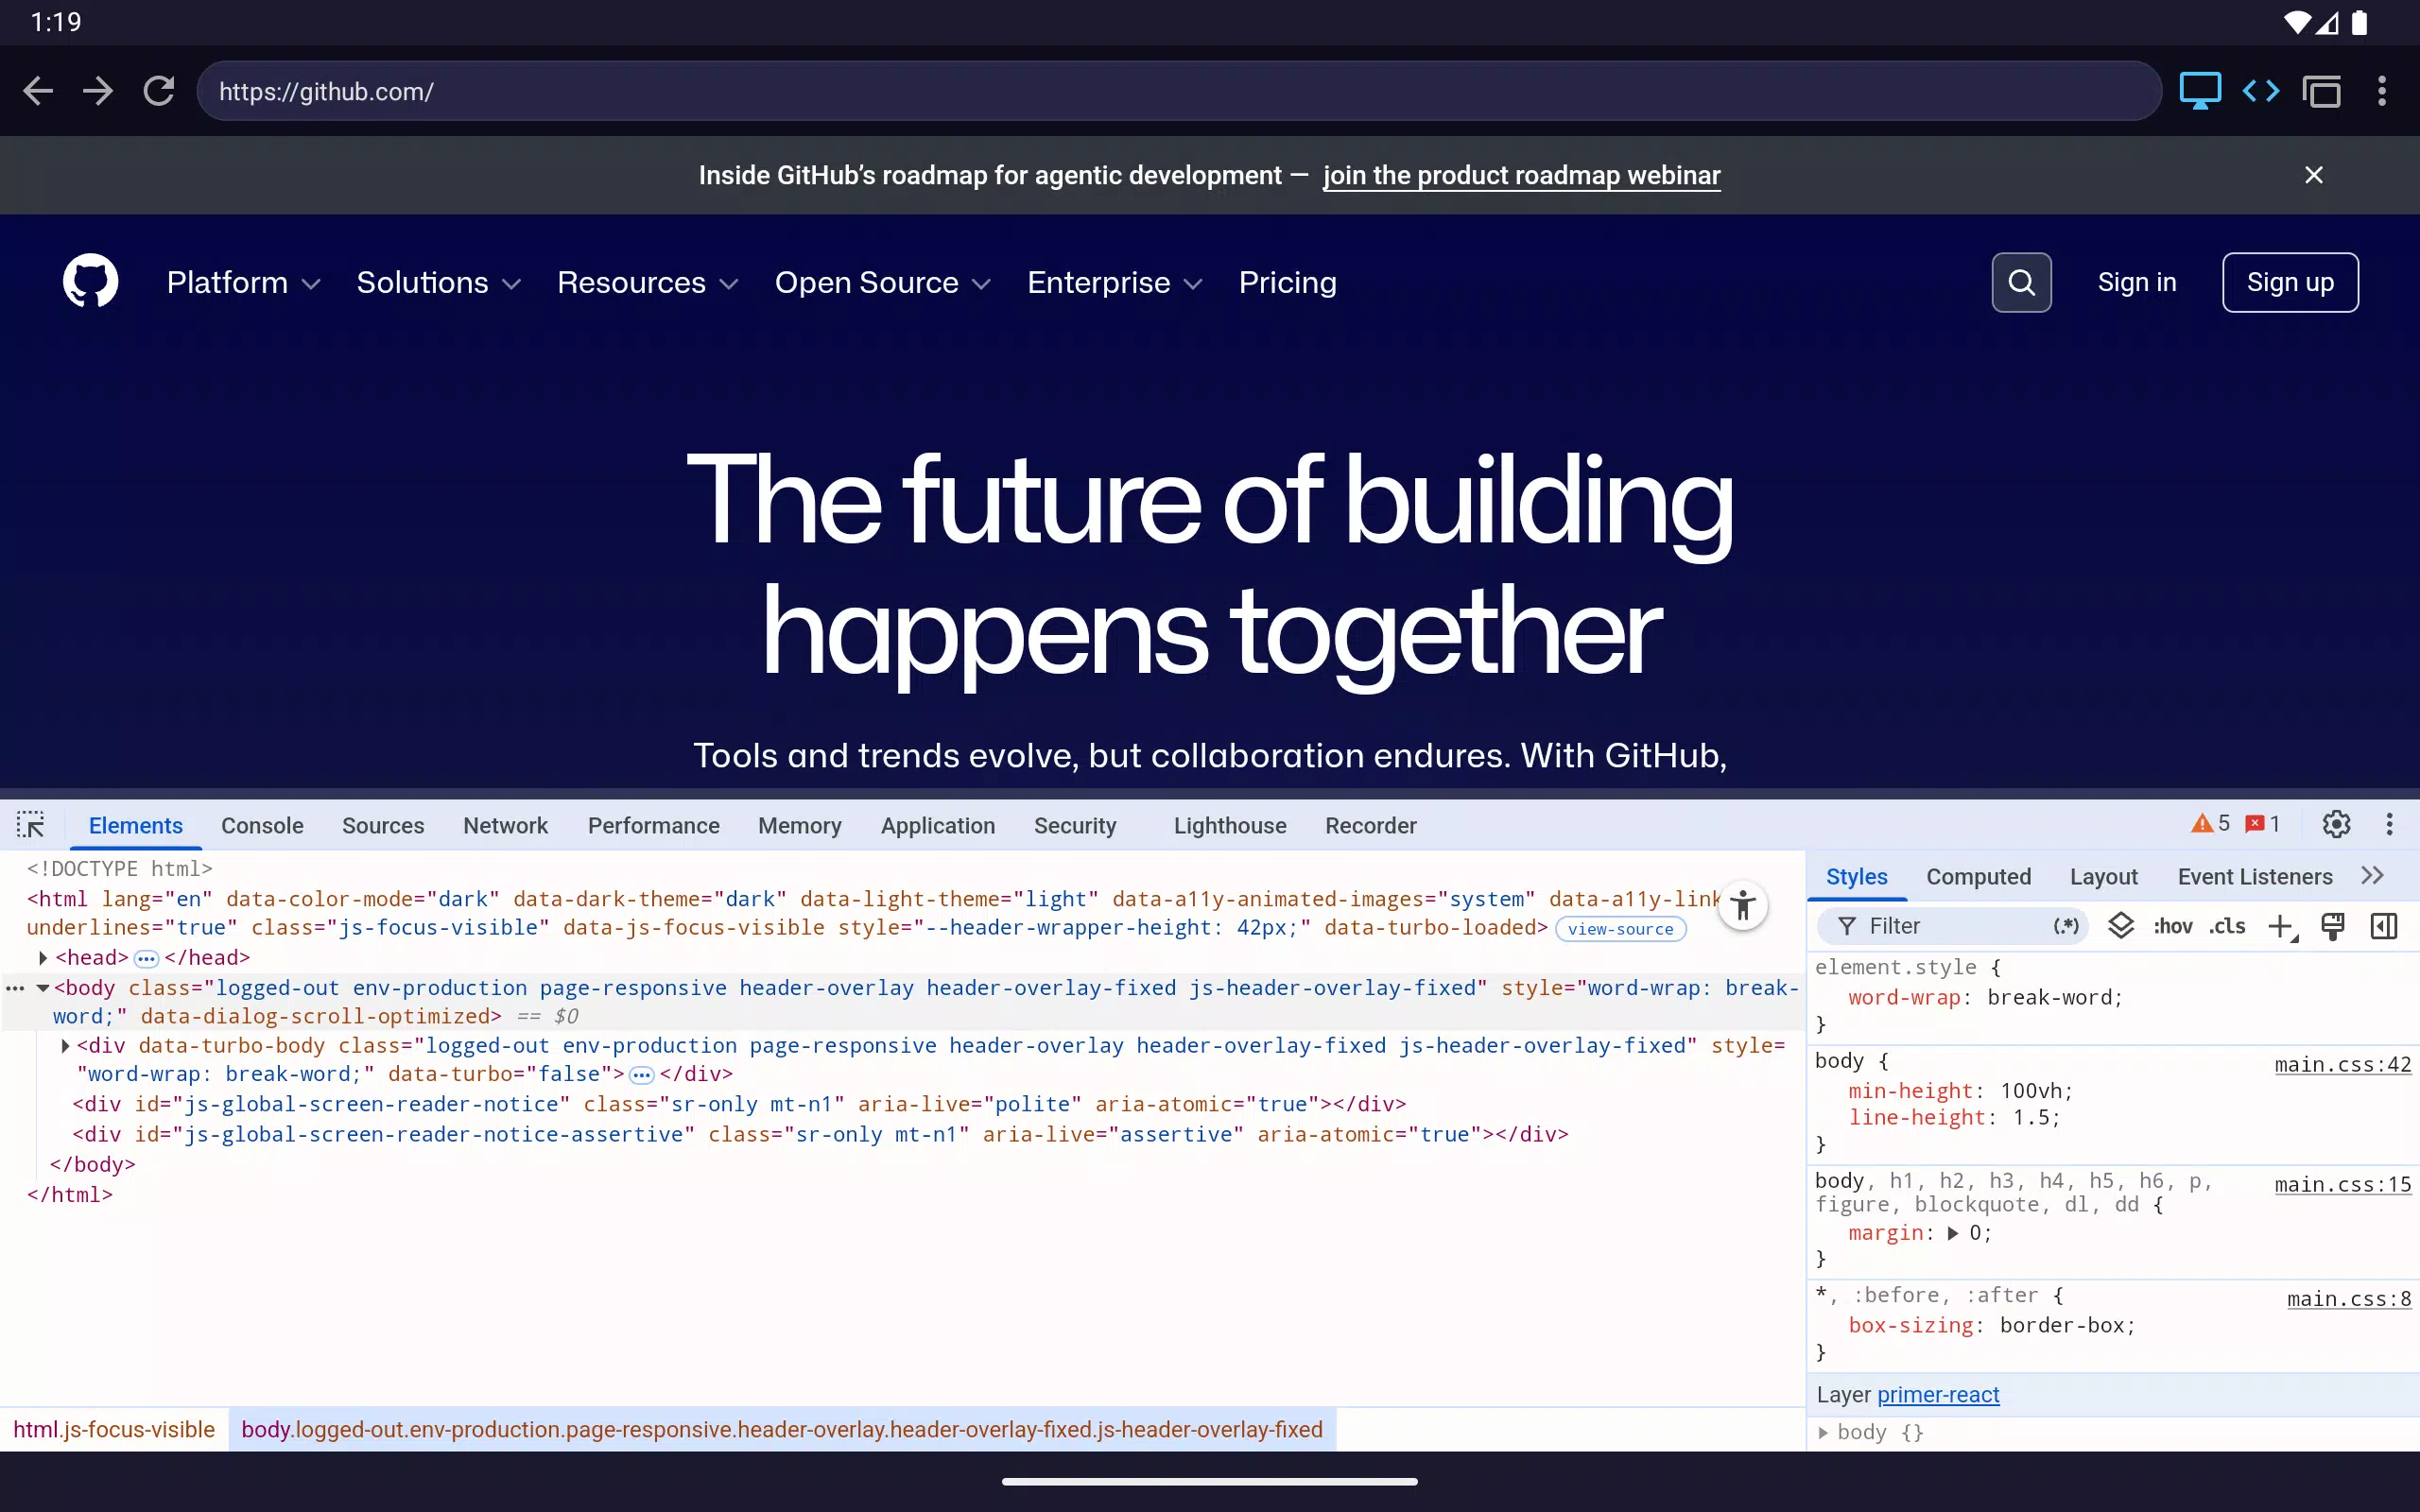Open the browser tabs overview icon
Image resolution: width=2420 pixels, height=1512 pixels.
coord(2322,91)
